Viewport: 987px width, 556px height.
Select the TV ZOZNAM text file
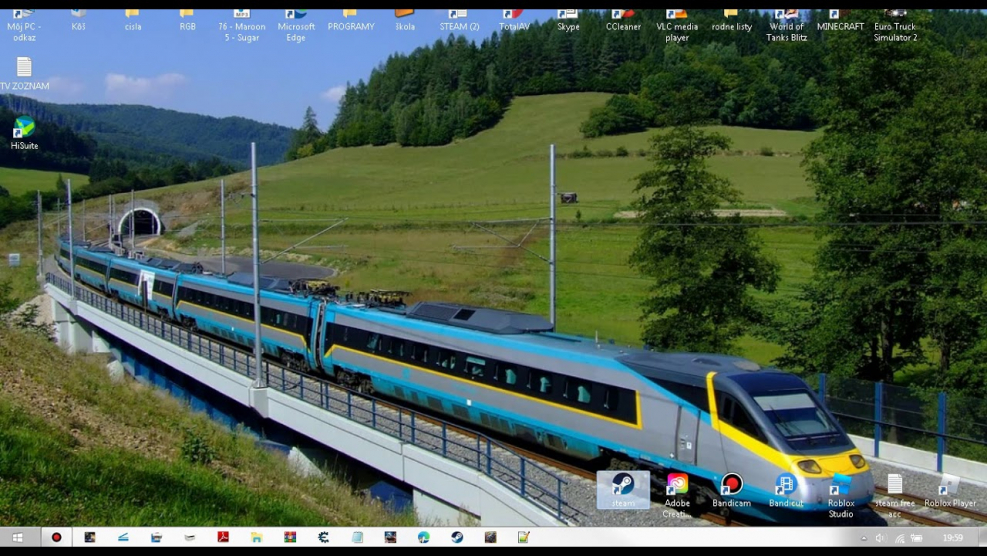(x=24, y=73)
